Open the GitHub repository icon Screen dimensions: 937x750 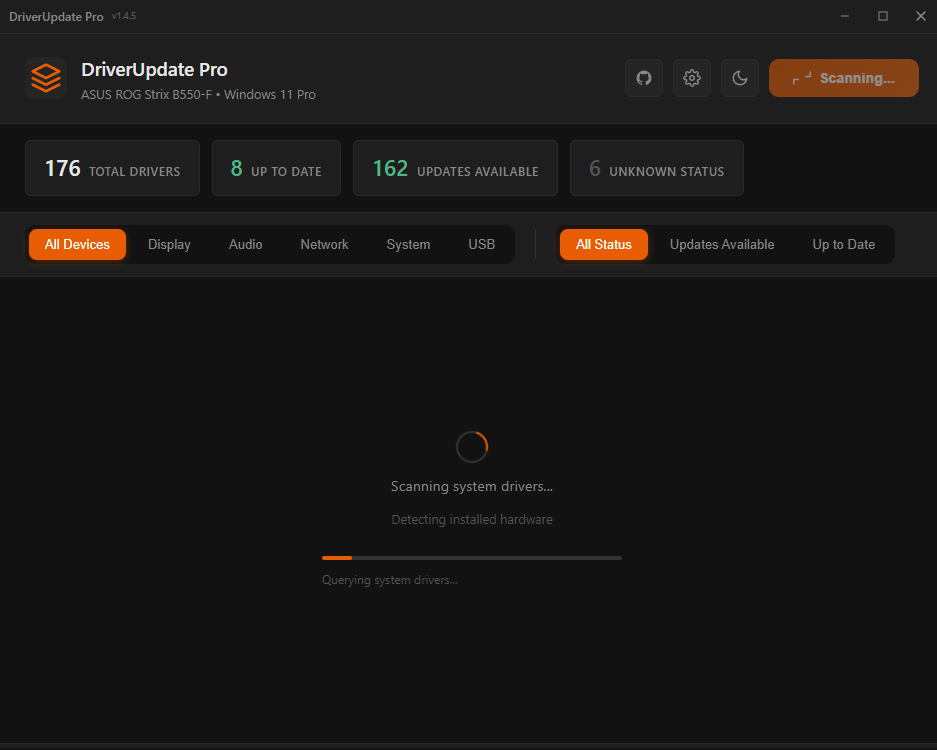click(643, 78)
